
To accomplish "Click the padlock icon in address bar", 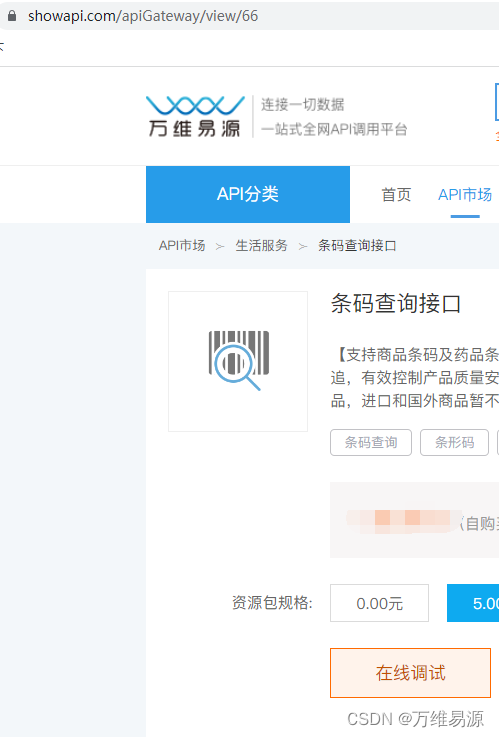I will pyautogui.click(x=12, y=16).
